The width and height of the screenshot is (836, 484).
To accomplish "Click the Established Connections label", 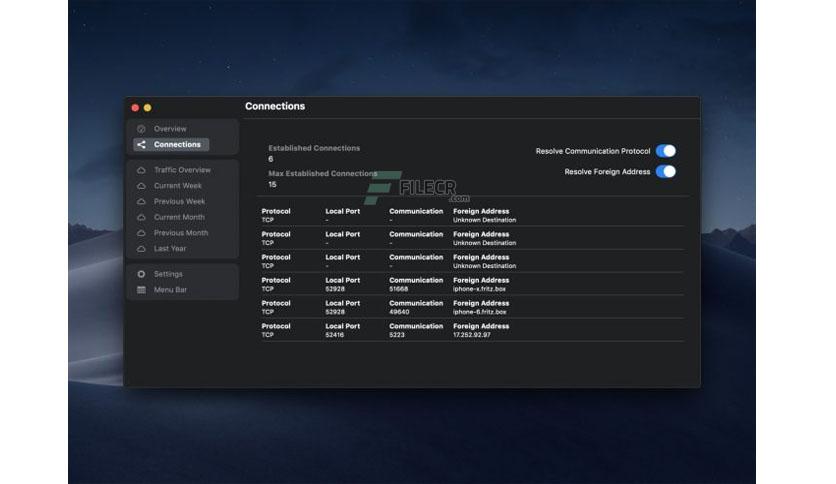I will point(314,148).
